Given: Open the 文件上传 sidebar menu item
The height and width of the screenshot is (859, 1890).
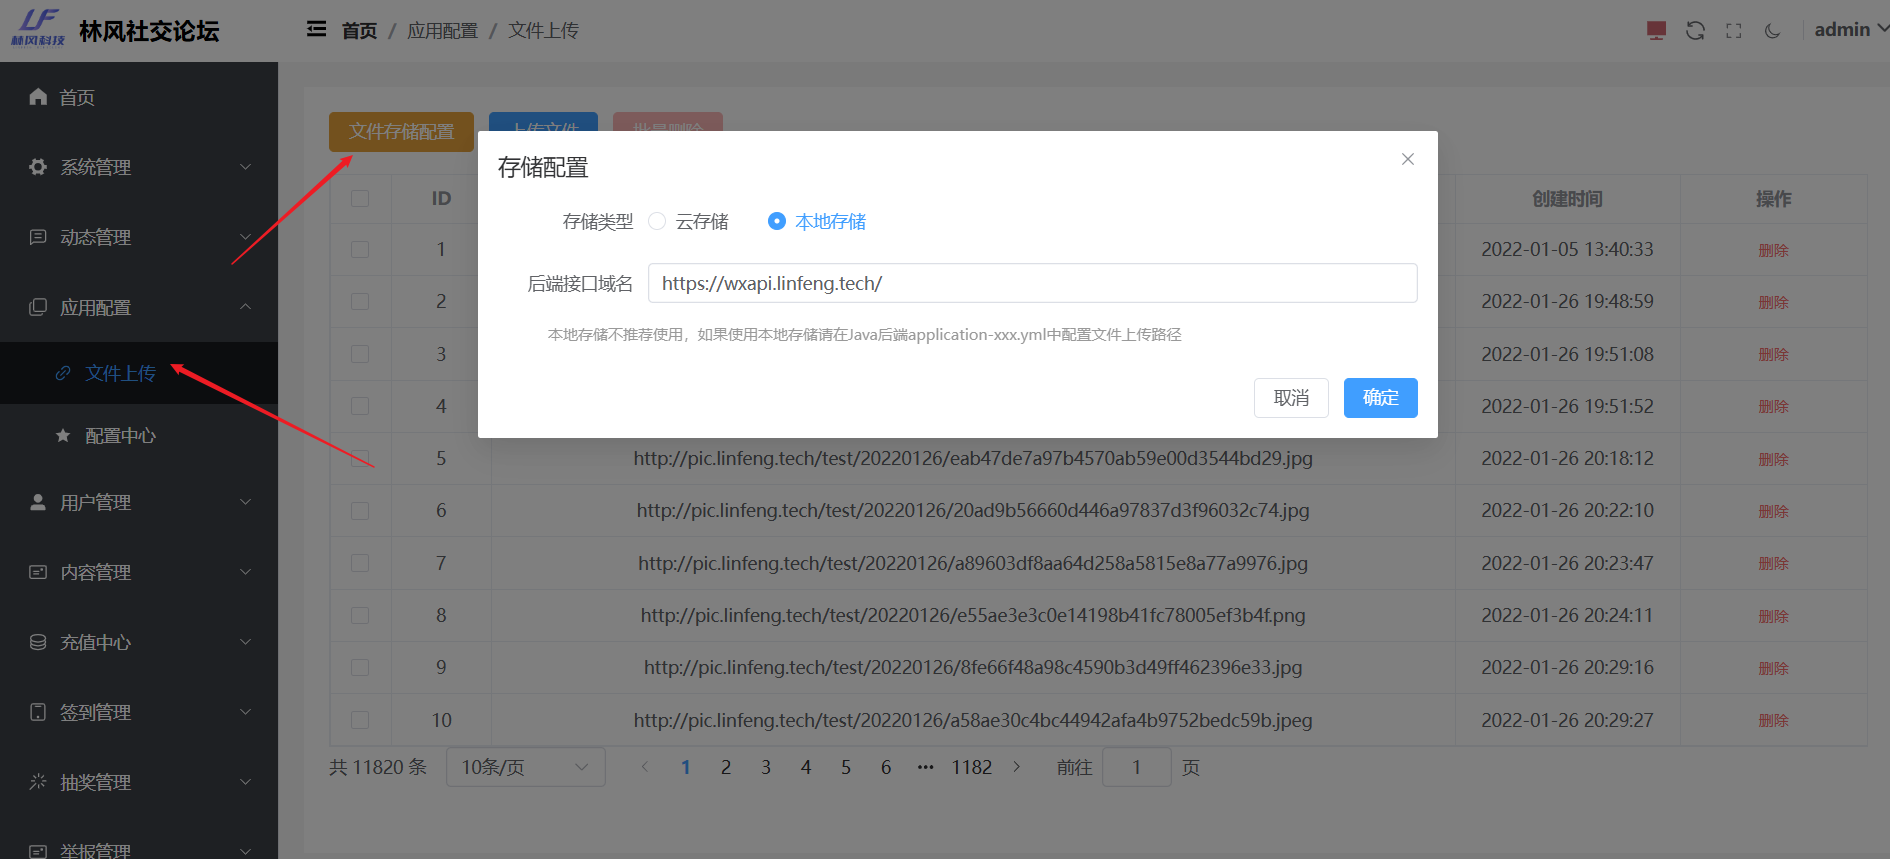Looking at the screenshot, I should (139, 373).
